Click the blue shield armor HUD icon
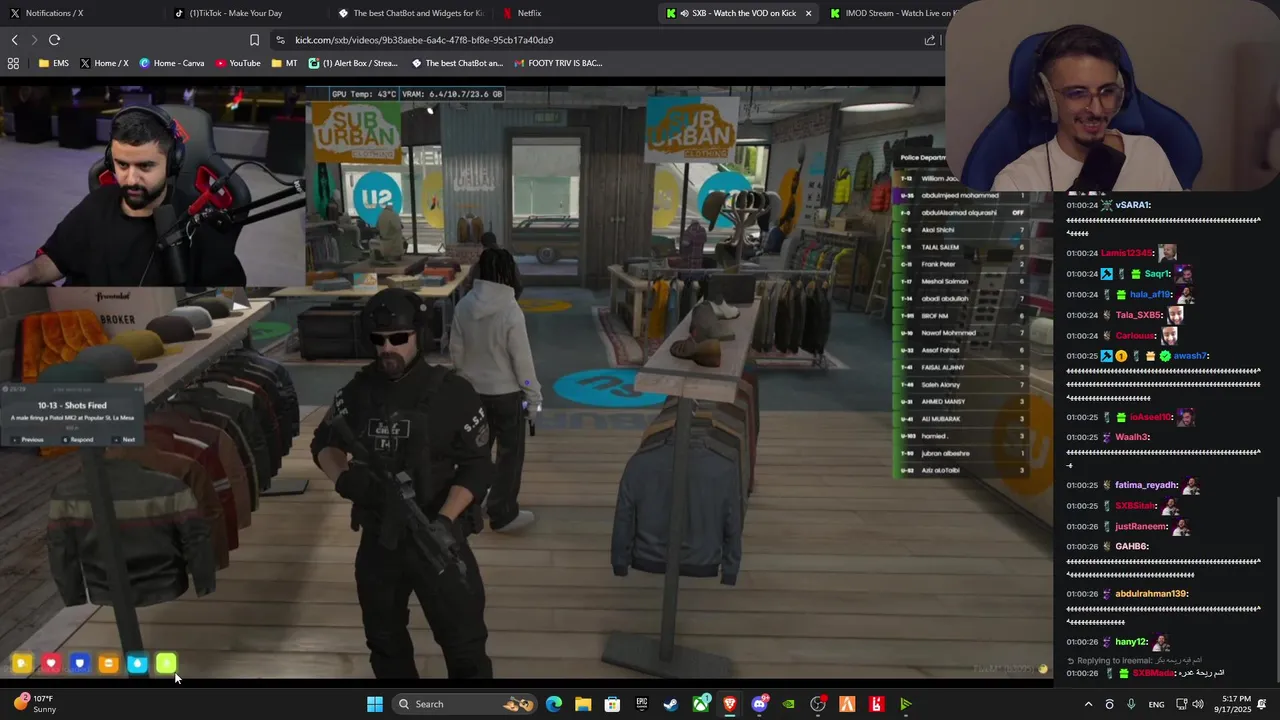Viewport: 1280px width, 720px height. click(80, 663)
